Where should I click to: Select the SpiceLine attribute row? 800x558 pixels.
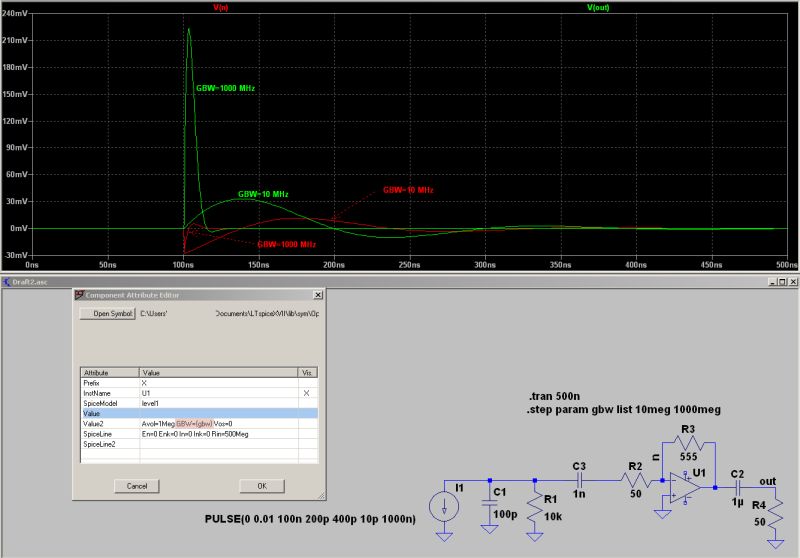pyautogui.click(x=199, y=434)
